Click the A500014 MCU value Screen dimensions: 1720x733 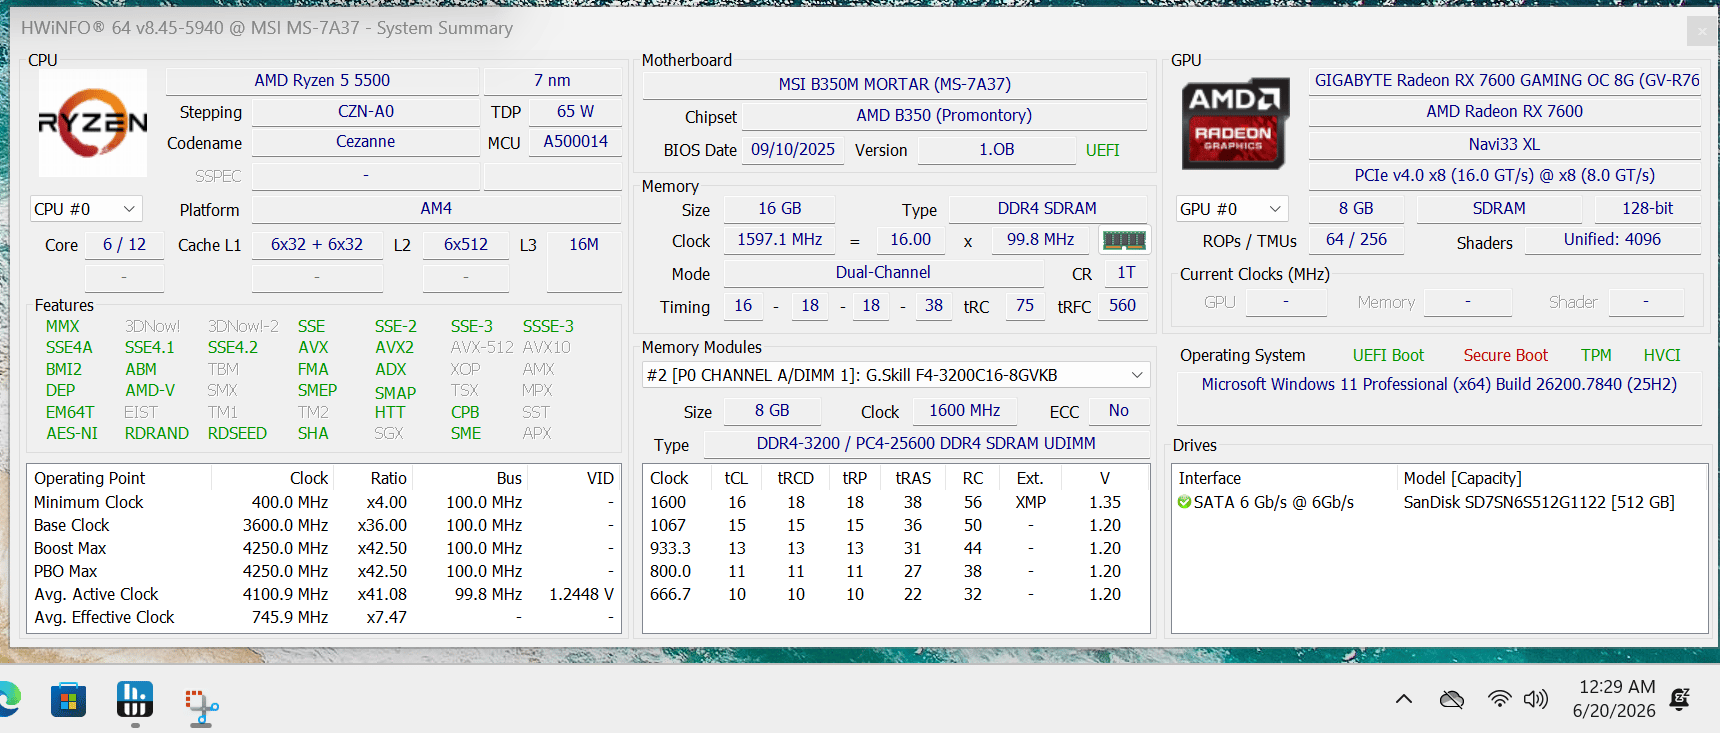point(575,142)
